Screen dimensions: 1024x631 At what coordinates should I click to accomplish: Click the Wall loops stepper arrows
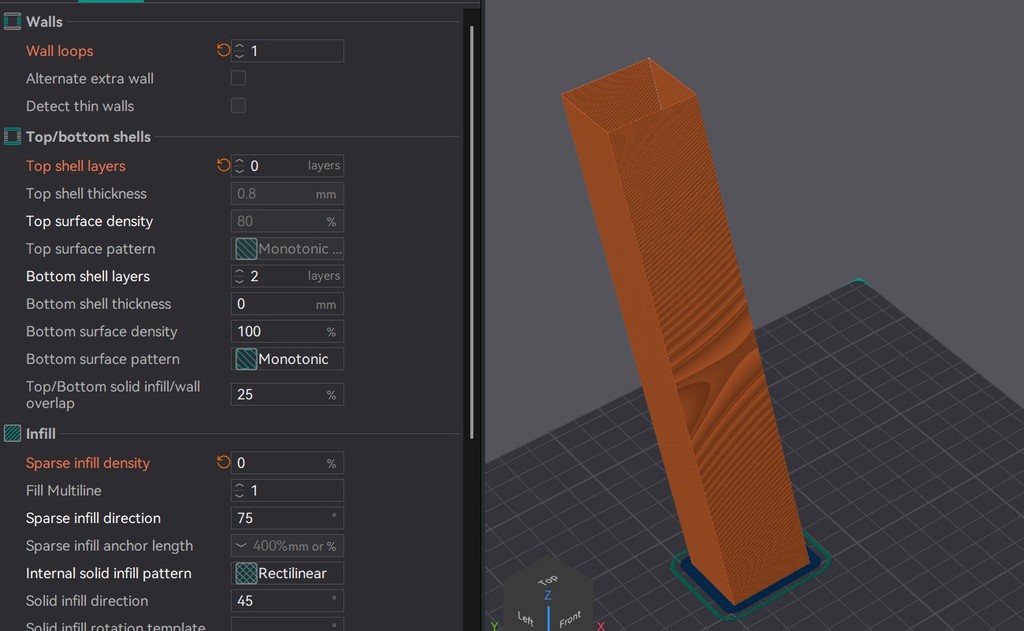[240, 50]
